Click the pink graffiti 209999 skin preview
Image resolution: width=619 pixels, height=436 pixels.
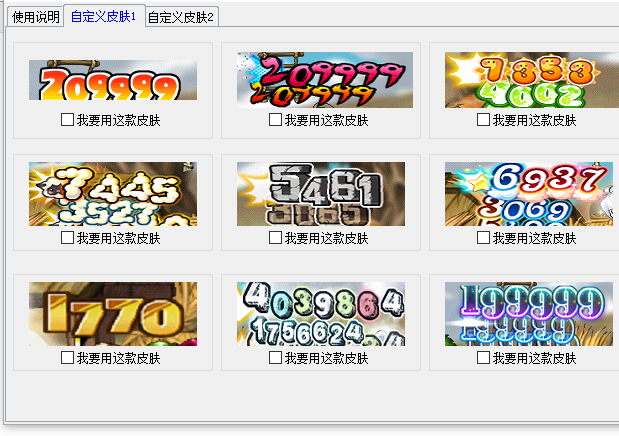(x=325, y=80)
